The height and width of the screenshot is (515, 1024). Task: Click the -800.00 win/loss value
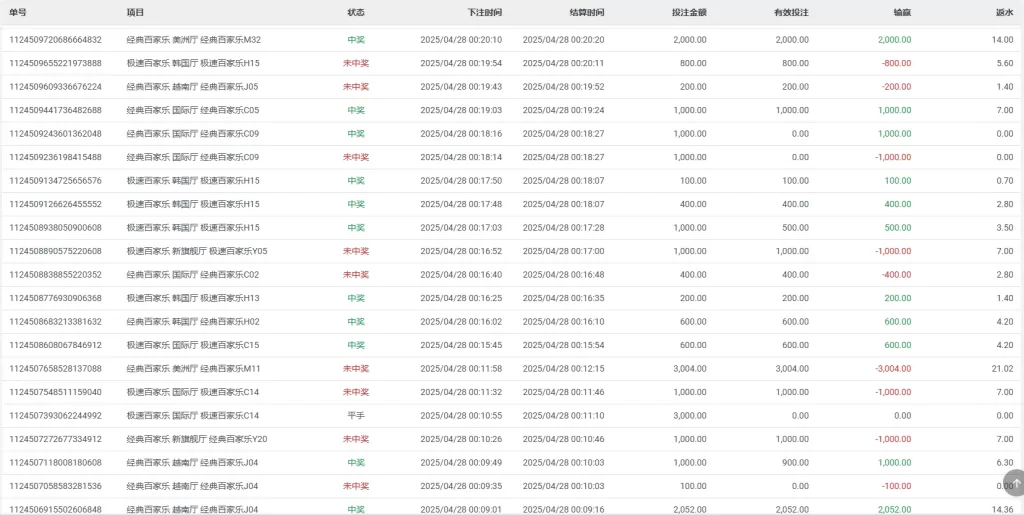point(896,63)
